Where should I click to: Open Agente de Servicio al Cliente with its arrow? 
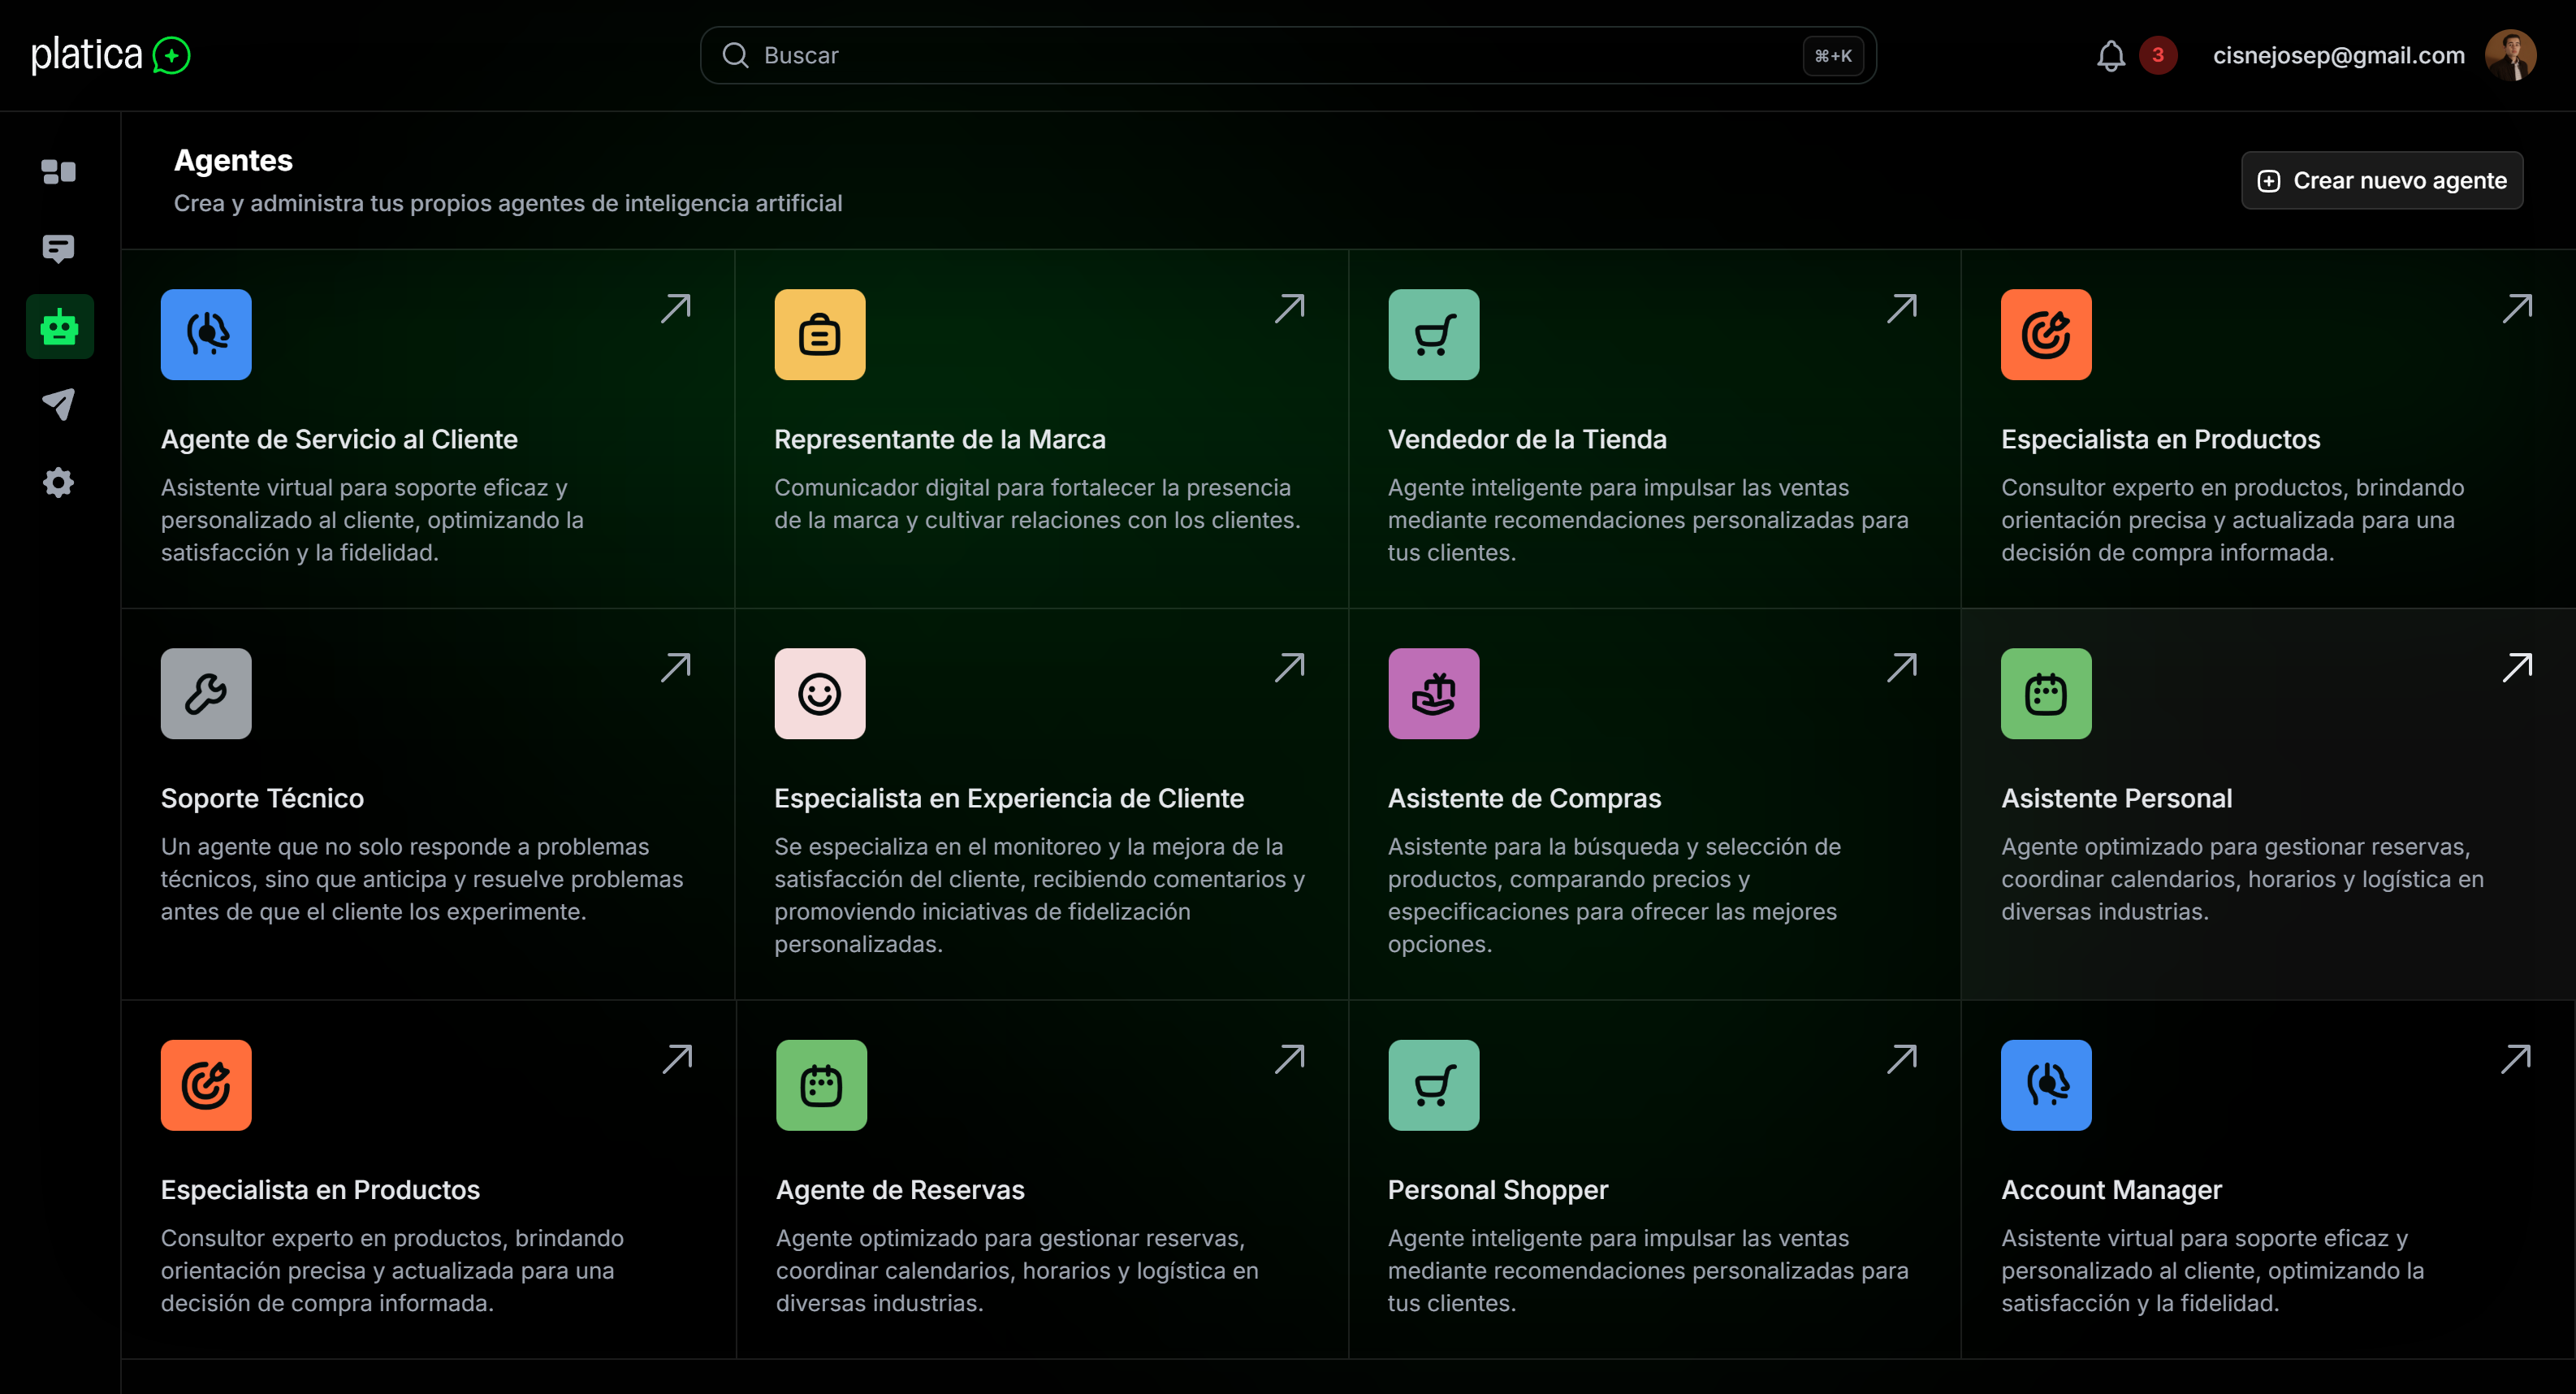click(676, 308)
